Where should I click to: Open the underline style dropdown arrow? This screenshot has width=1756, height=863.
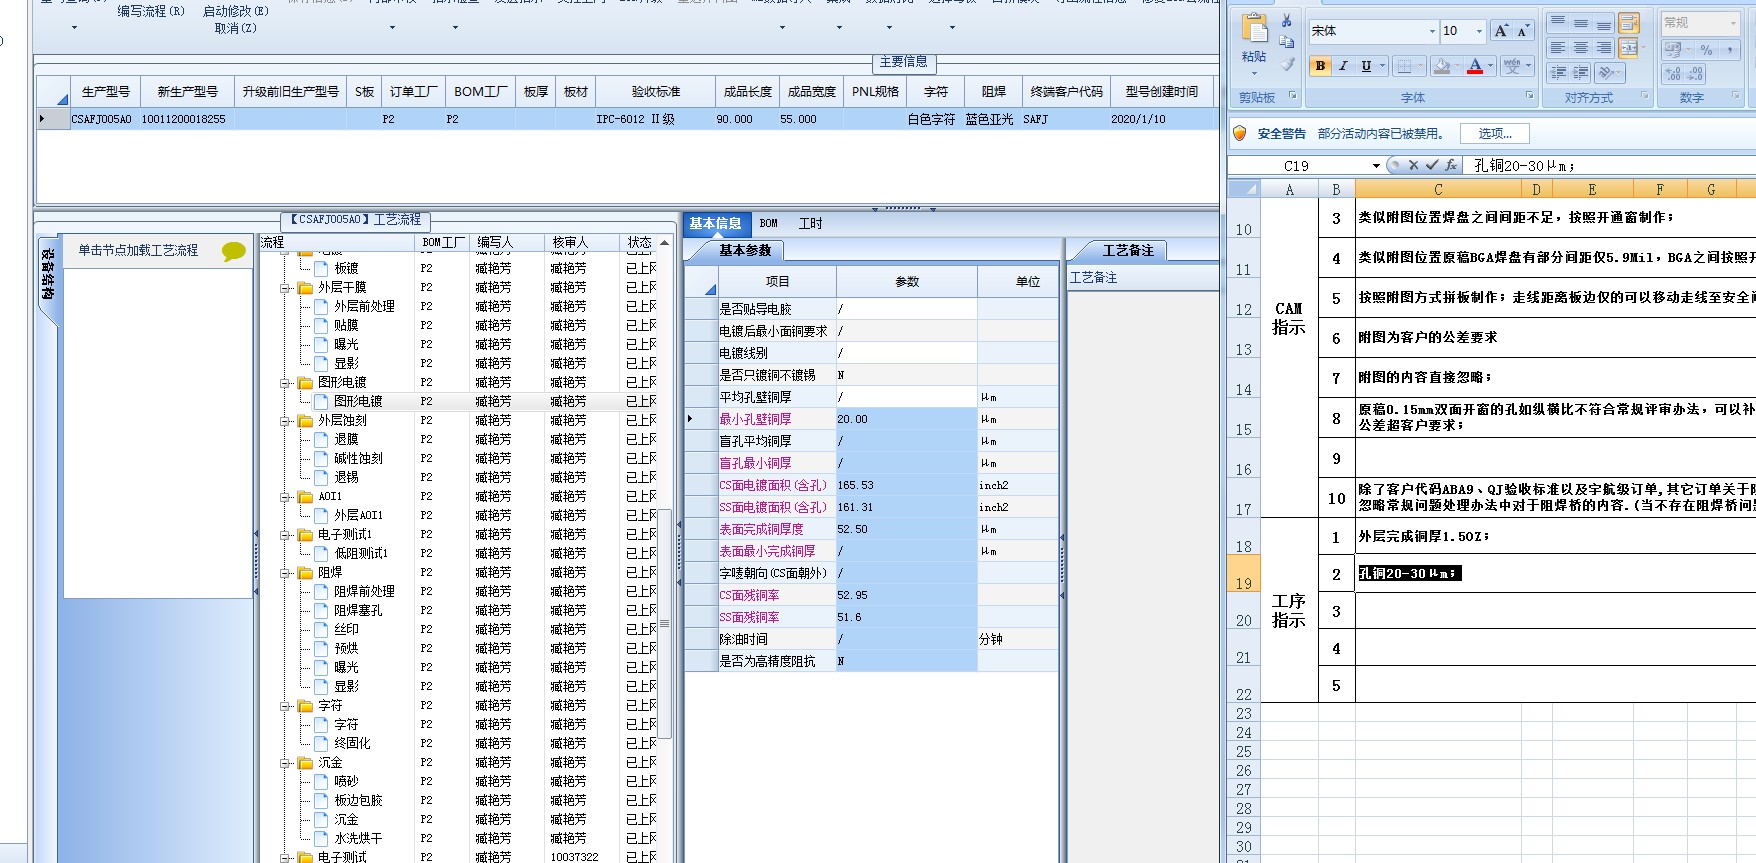(x=1382, y=66)
